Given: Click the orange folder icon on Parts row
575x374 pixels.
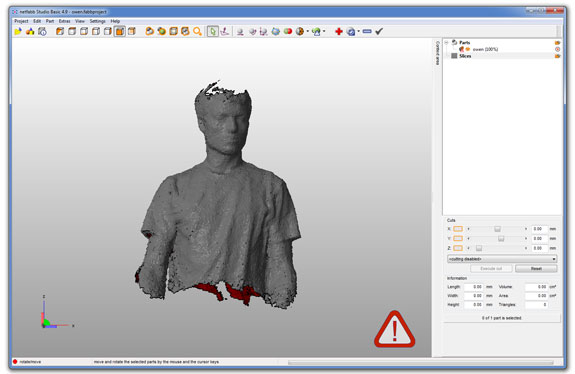Looking at the screenshot, I should coord(557,43).
